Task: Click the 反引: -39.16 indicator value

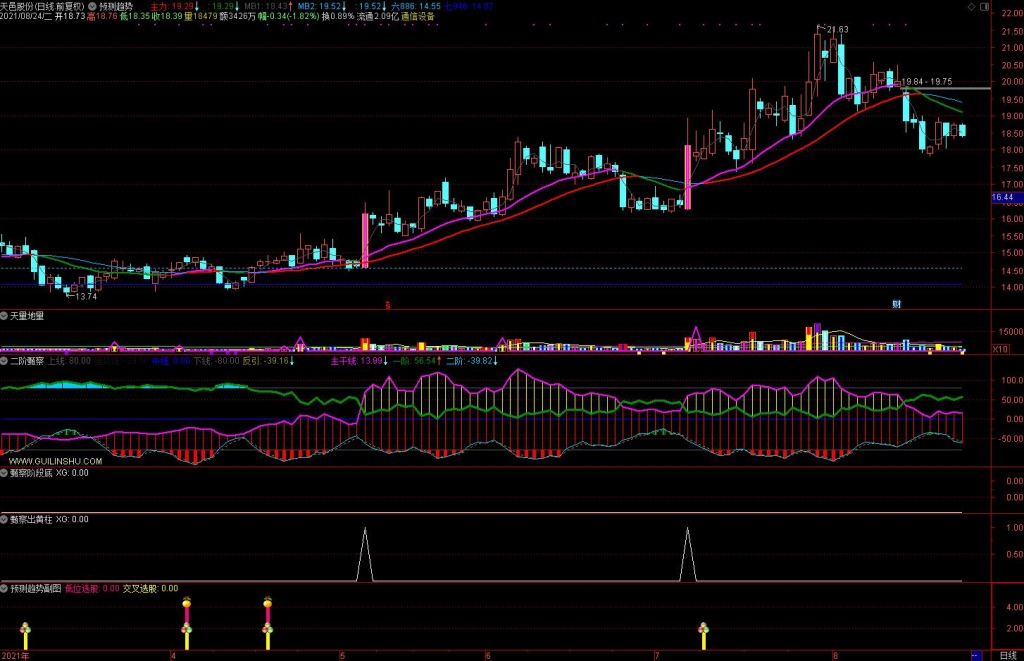Action: pos(268,361)
